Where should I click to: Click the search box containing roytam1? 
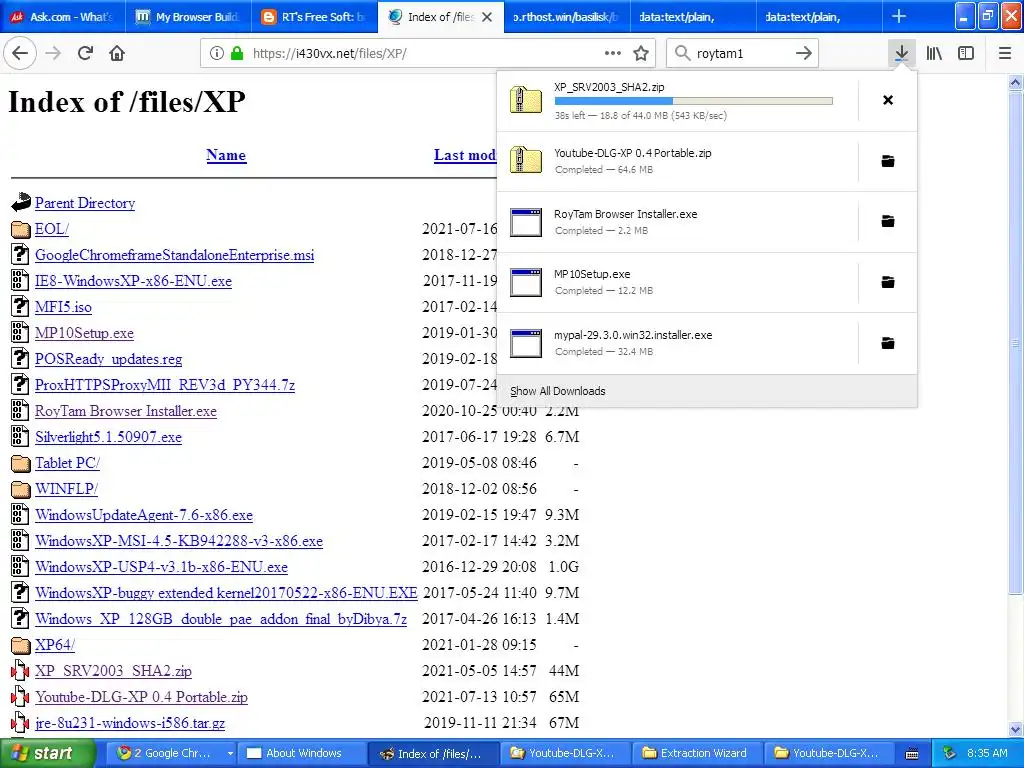[x=741, y=53]
